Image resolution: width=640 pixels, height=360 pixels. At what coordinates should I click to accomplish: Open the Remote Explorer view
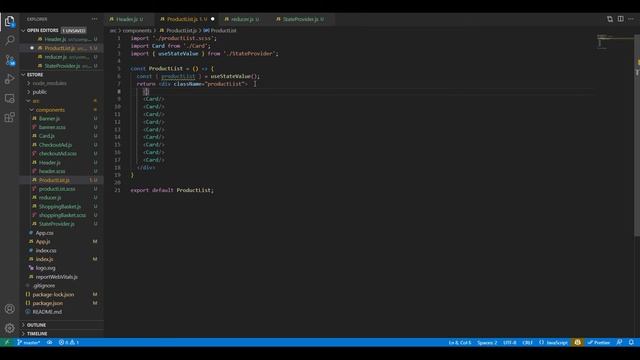(x=9, y=98)
